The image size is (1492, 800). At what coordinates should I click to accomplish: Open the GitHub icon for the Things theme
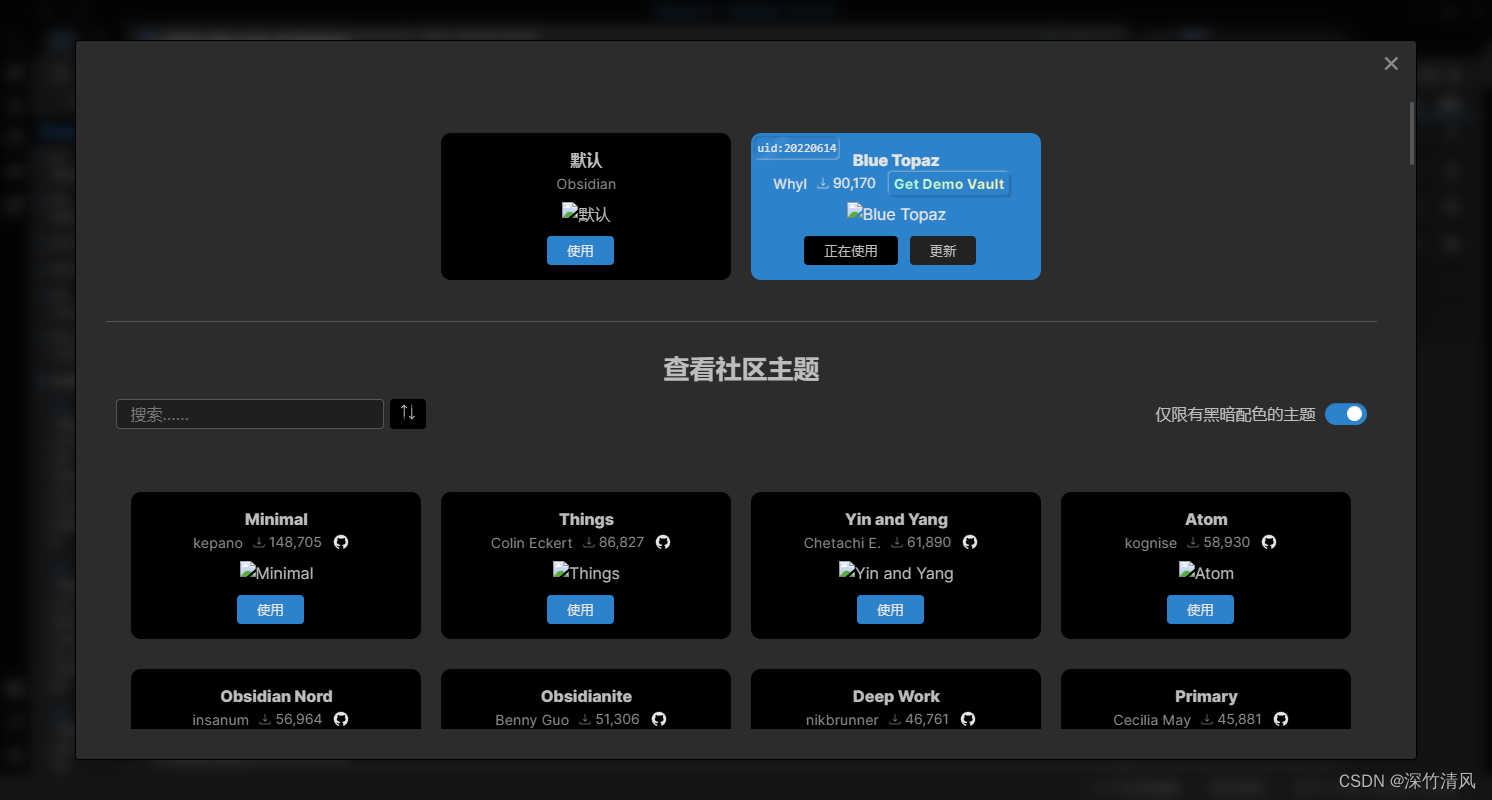[663, 541]
